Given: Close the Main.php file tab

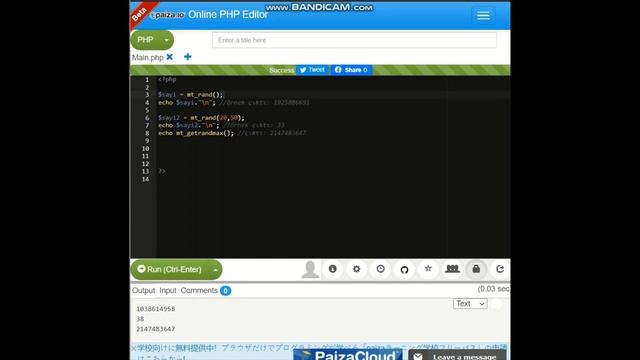Looking at the screenshot, I should pyautogui.click(x=169, y=57).
